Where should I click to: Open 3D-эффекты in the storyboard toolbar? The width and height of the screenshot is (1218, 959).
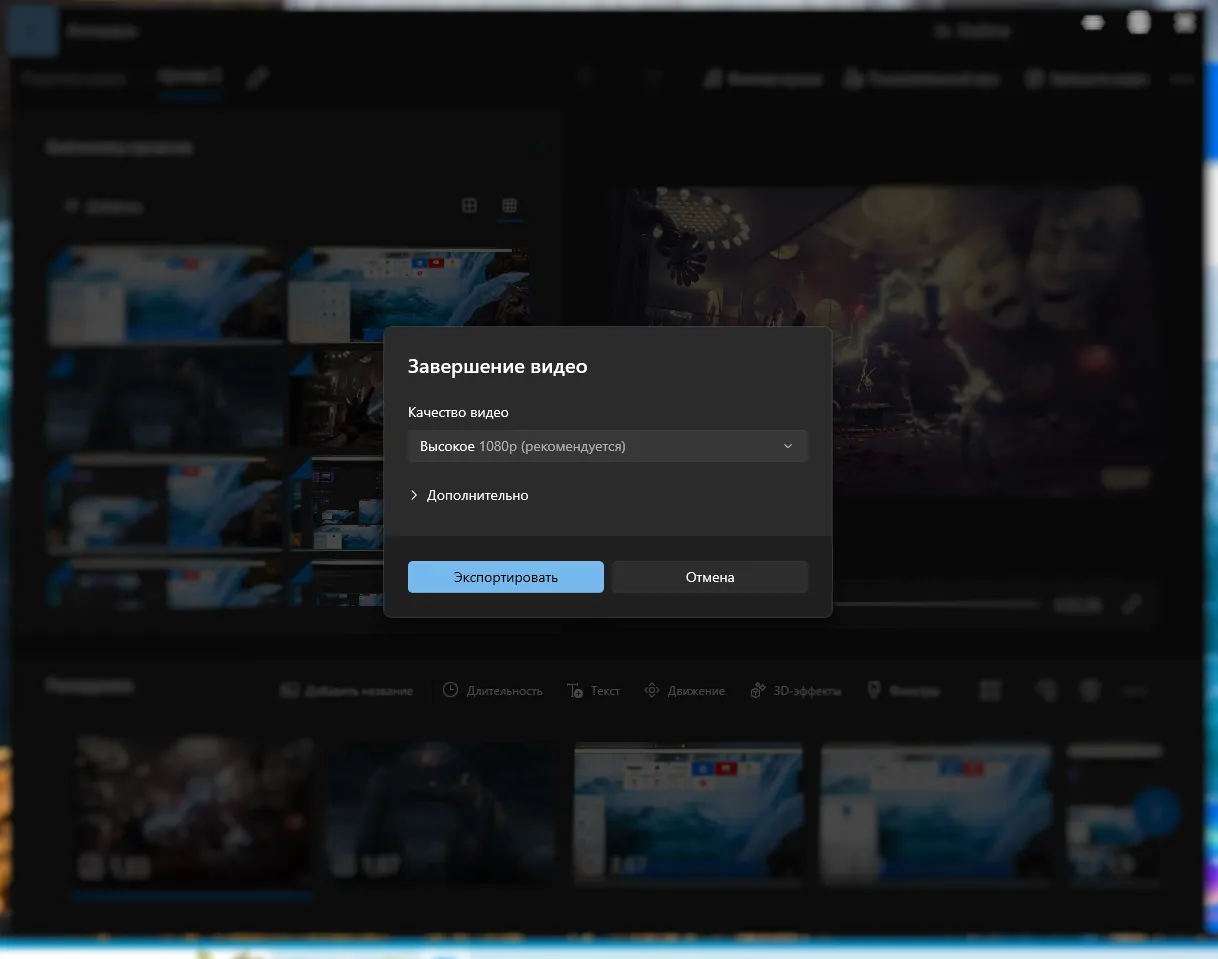tap(796, 690)
